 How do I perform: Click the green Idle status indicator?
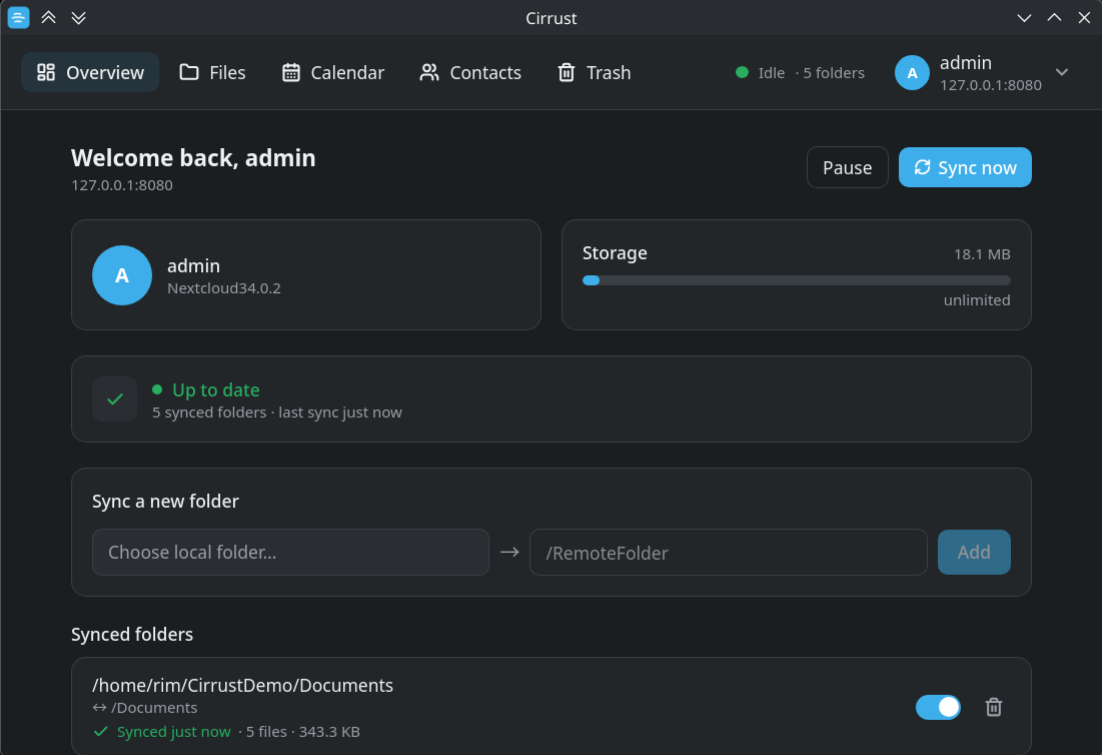[741, 72]
